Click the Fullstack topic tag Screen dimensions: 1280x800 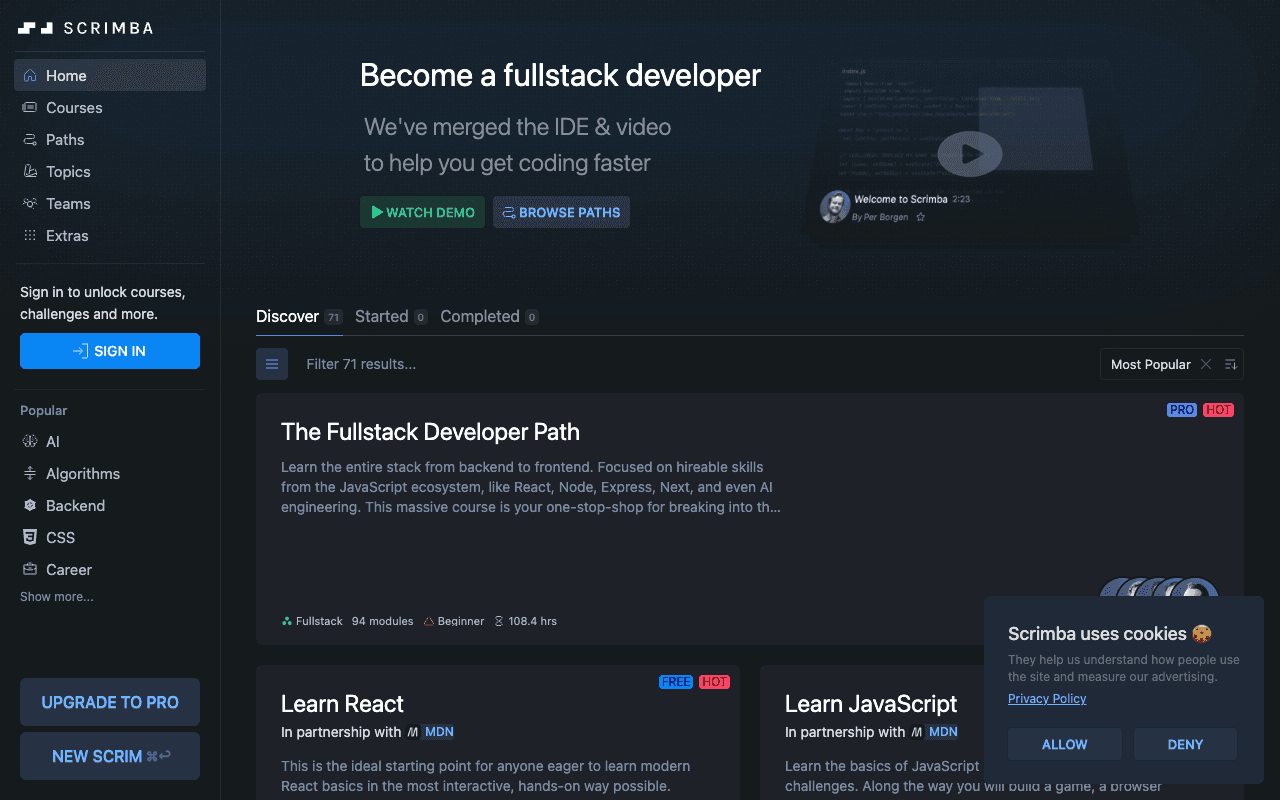(312, 621)
